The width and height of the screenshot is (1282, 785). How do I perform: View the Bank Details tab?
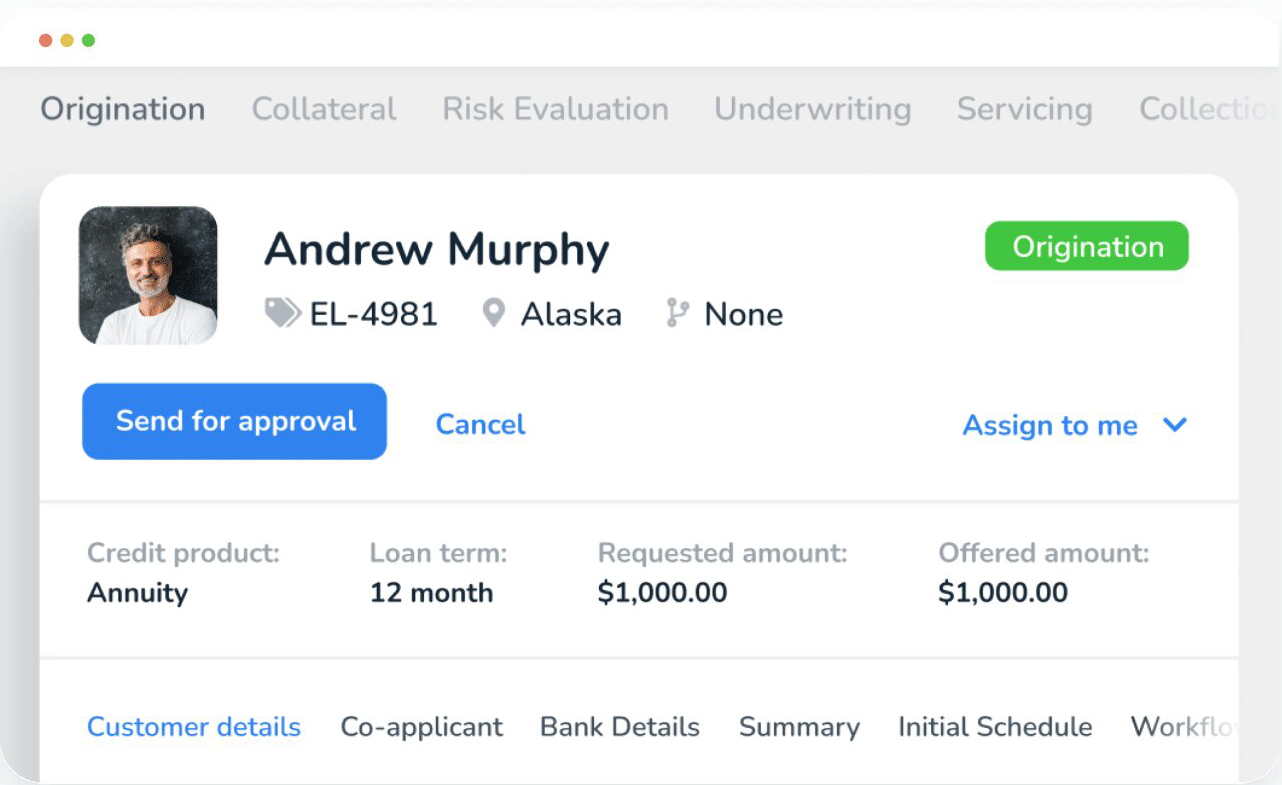pyautogui.click(x=620, y=727)
